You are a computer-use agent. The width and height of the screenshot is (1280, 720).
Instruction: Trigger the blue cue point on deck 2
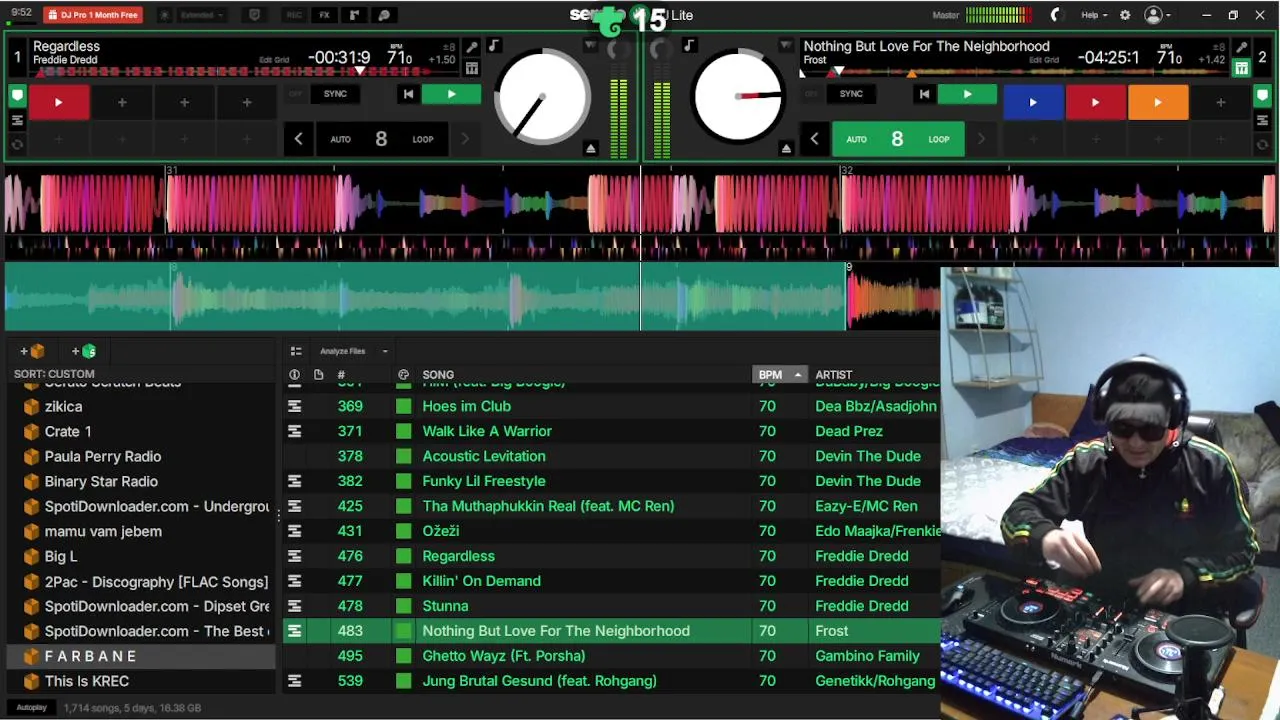click(x=1033, y=102)
